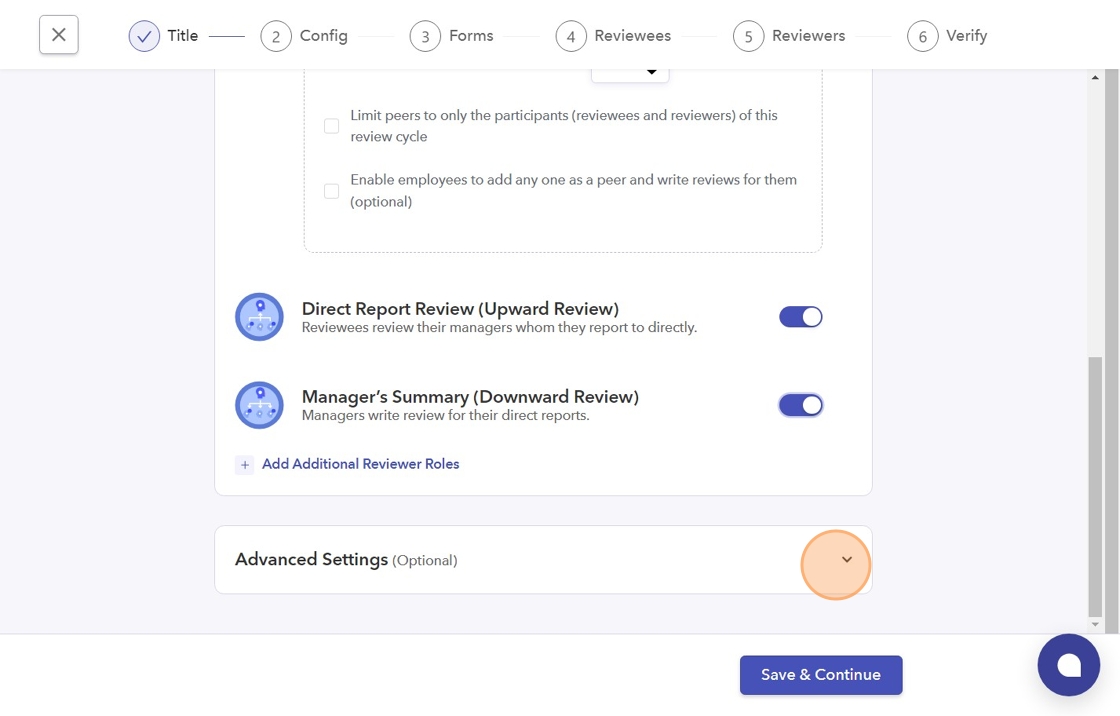Check Limit peers to only participants
Screen dimensions: 1120x716
331,126
